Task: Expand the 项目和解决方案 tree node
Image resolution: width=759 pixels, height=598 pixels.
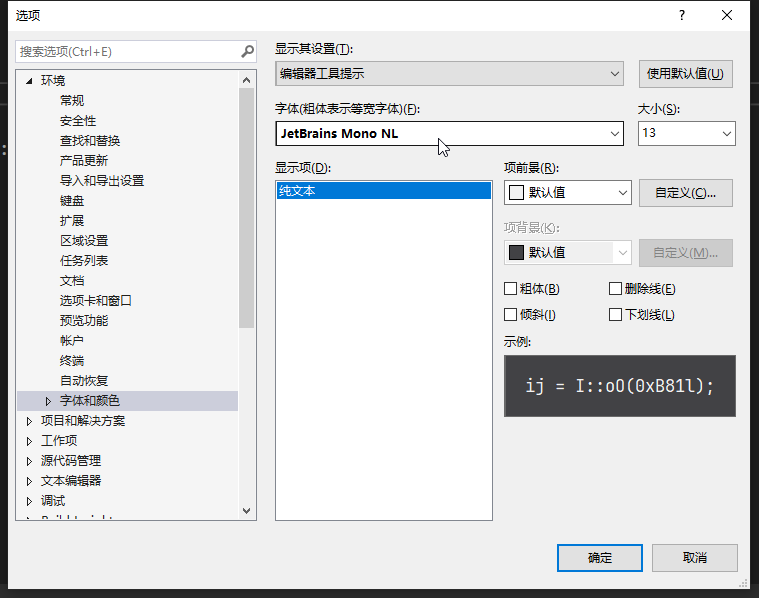Action: [x=29, y=421]
